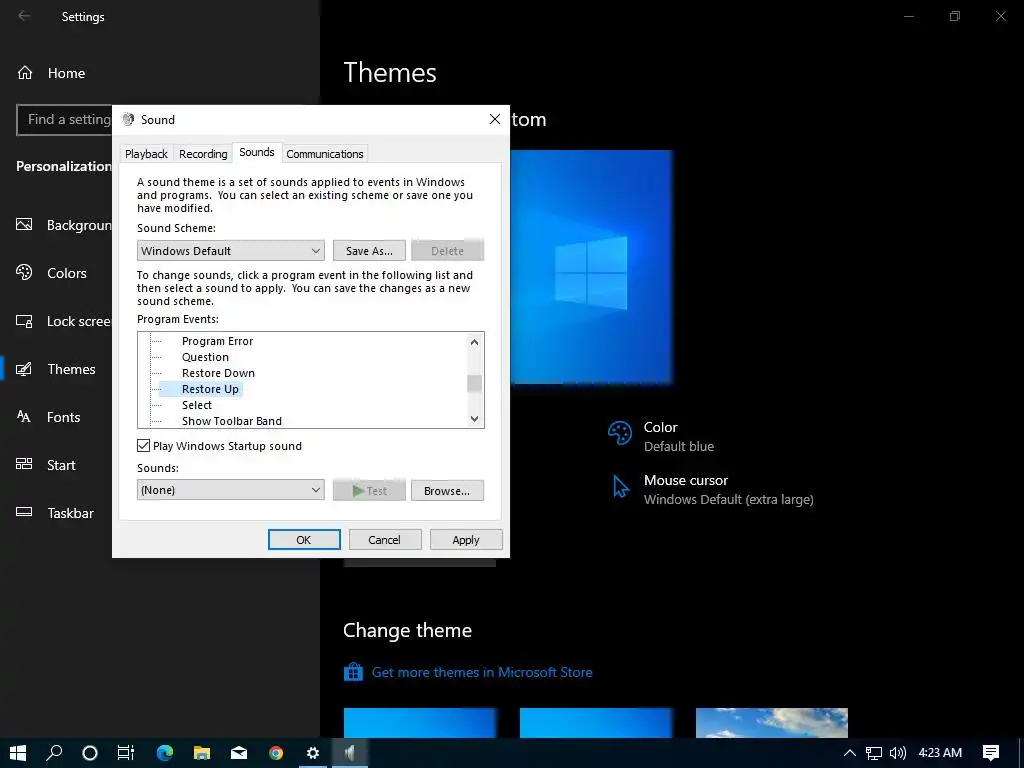Image resolution: width=1024 pixels, height=768 pixels.
Task: Show hidden tray icons chevron
Action: click(850, 753)
